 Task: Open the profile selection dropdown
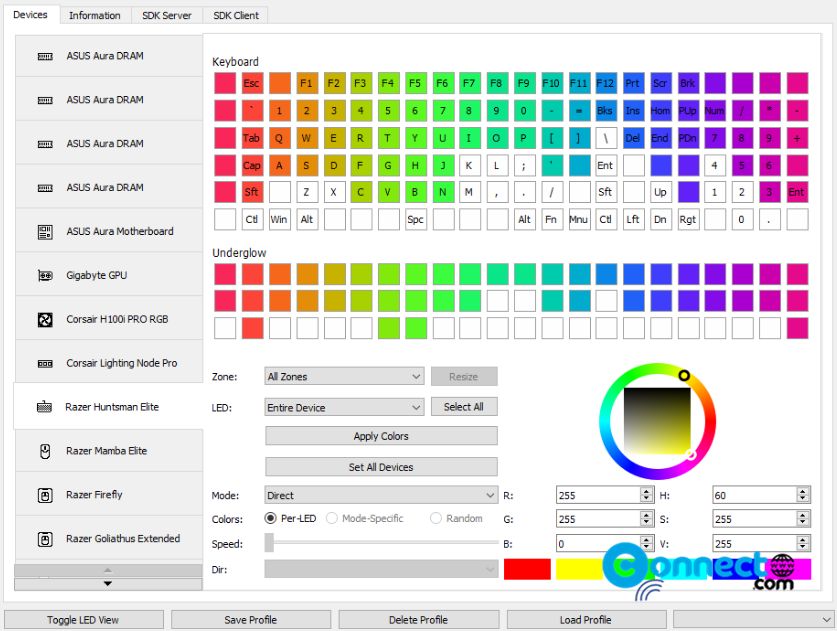tap(753, 620)
